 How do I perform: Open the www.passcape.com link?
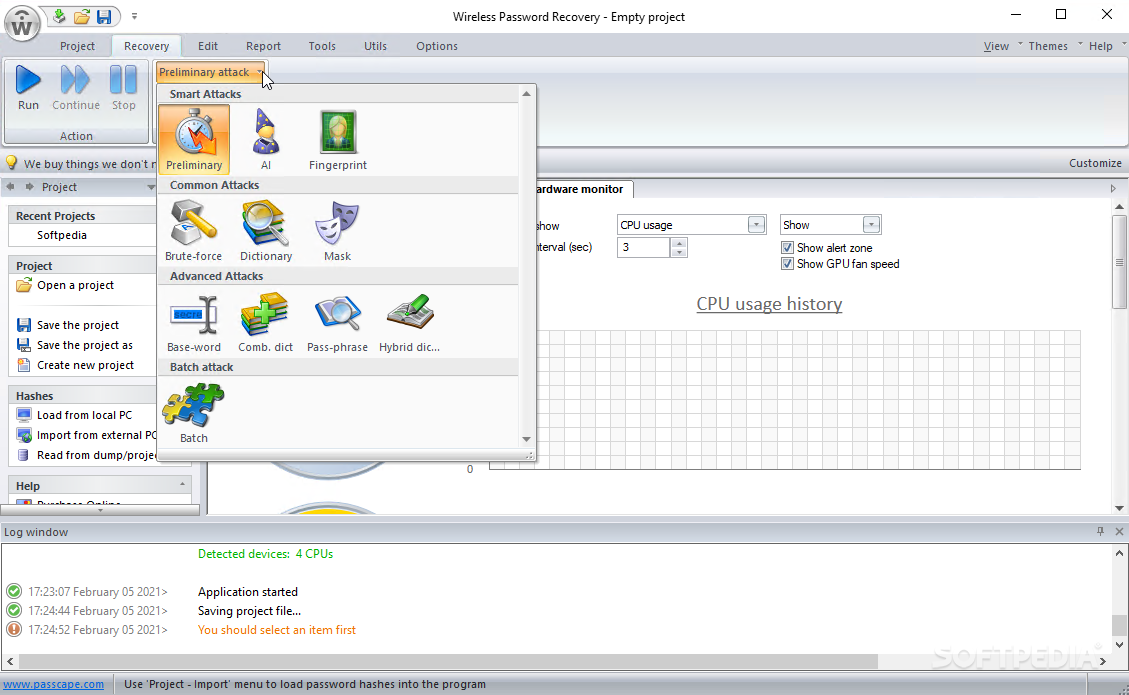(x=53, y=684)
